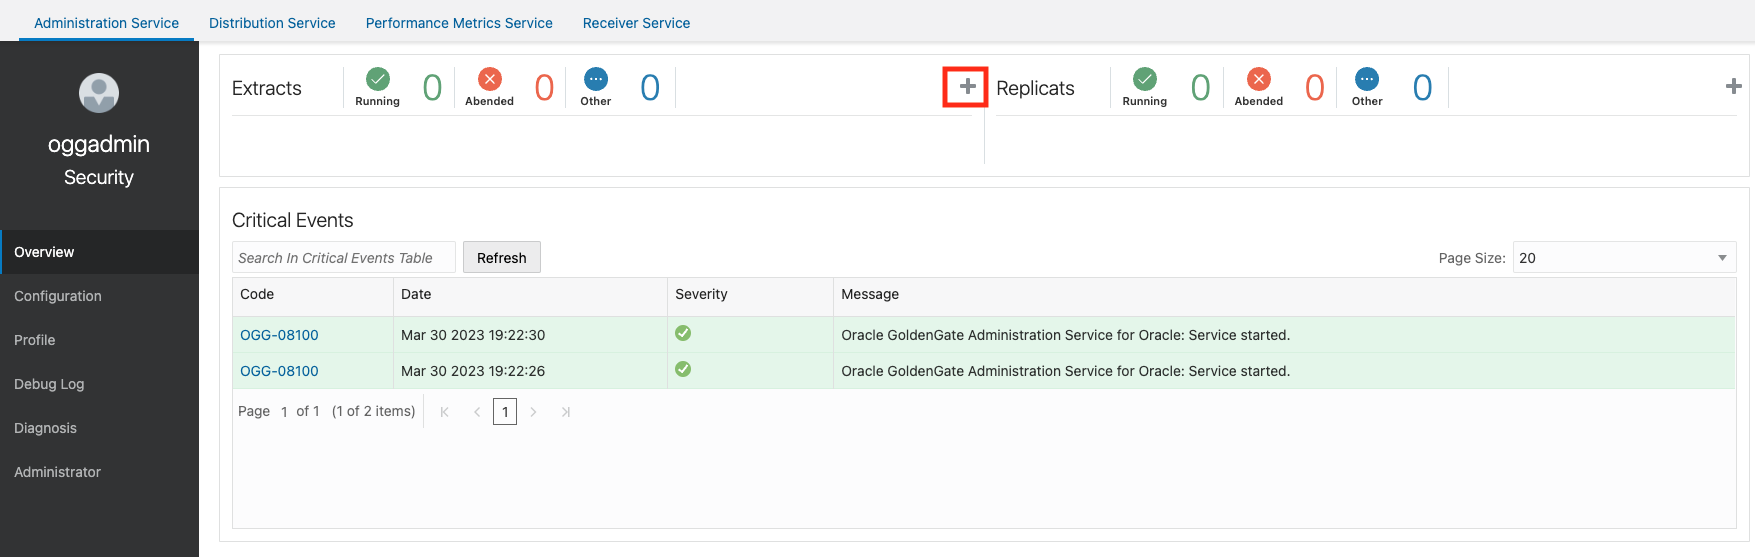Click the Message column header

pos(1285,297)
